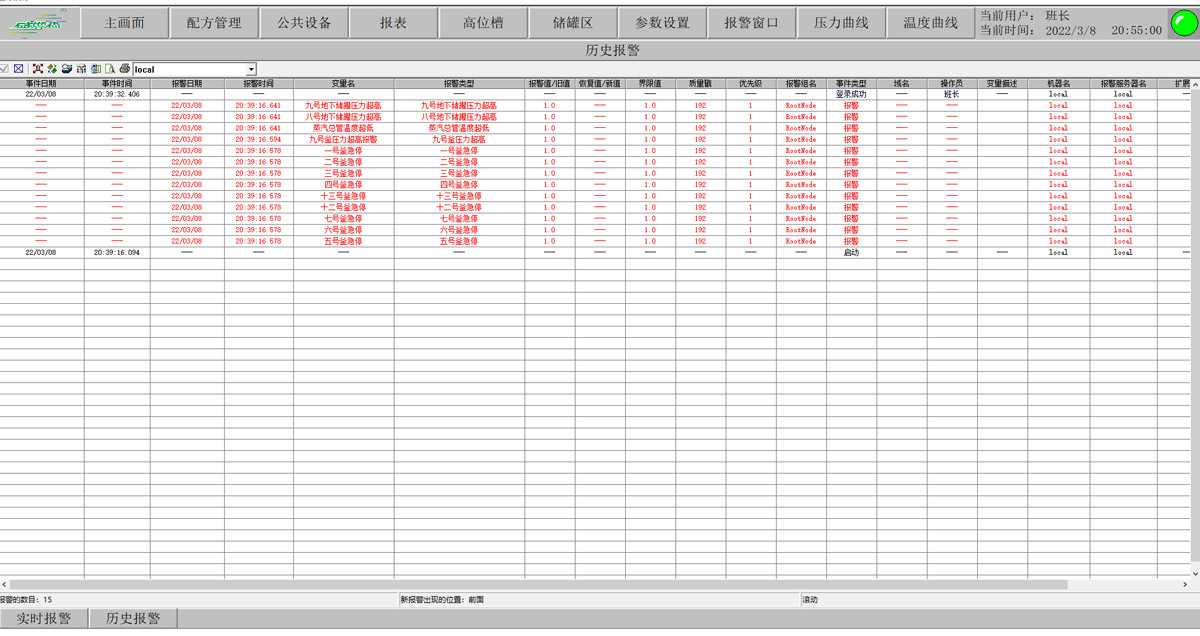Expand the local server dropdown arrow
Image resolution: width=1200 pixels, height=636 pixels.
pyautogui.click(x=251, y=69)
